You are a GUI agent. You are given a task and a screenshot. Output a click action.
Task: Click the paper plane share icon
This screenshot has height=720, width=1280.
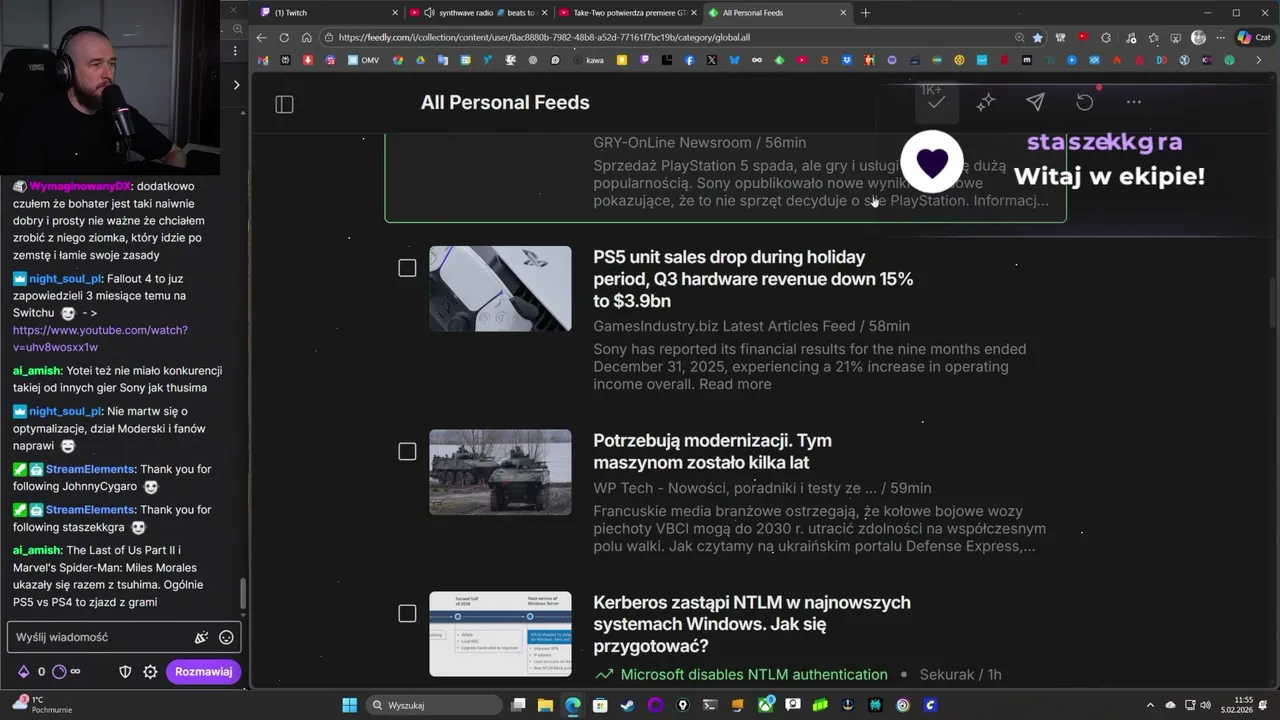1035,102
